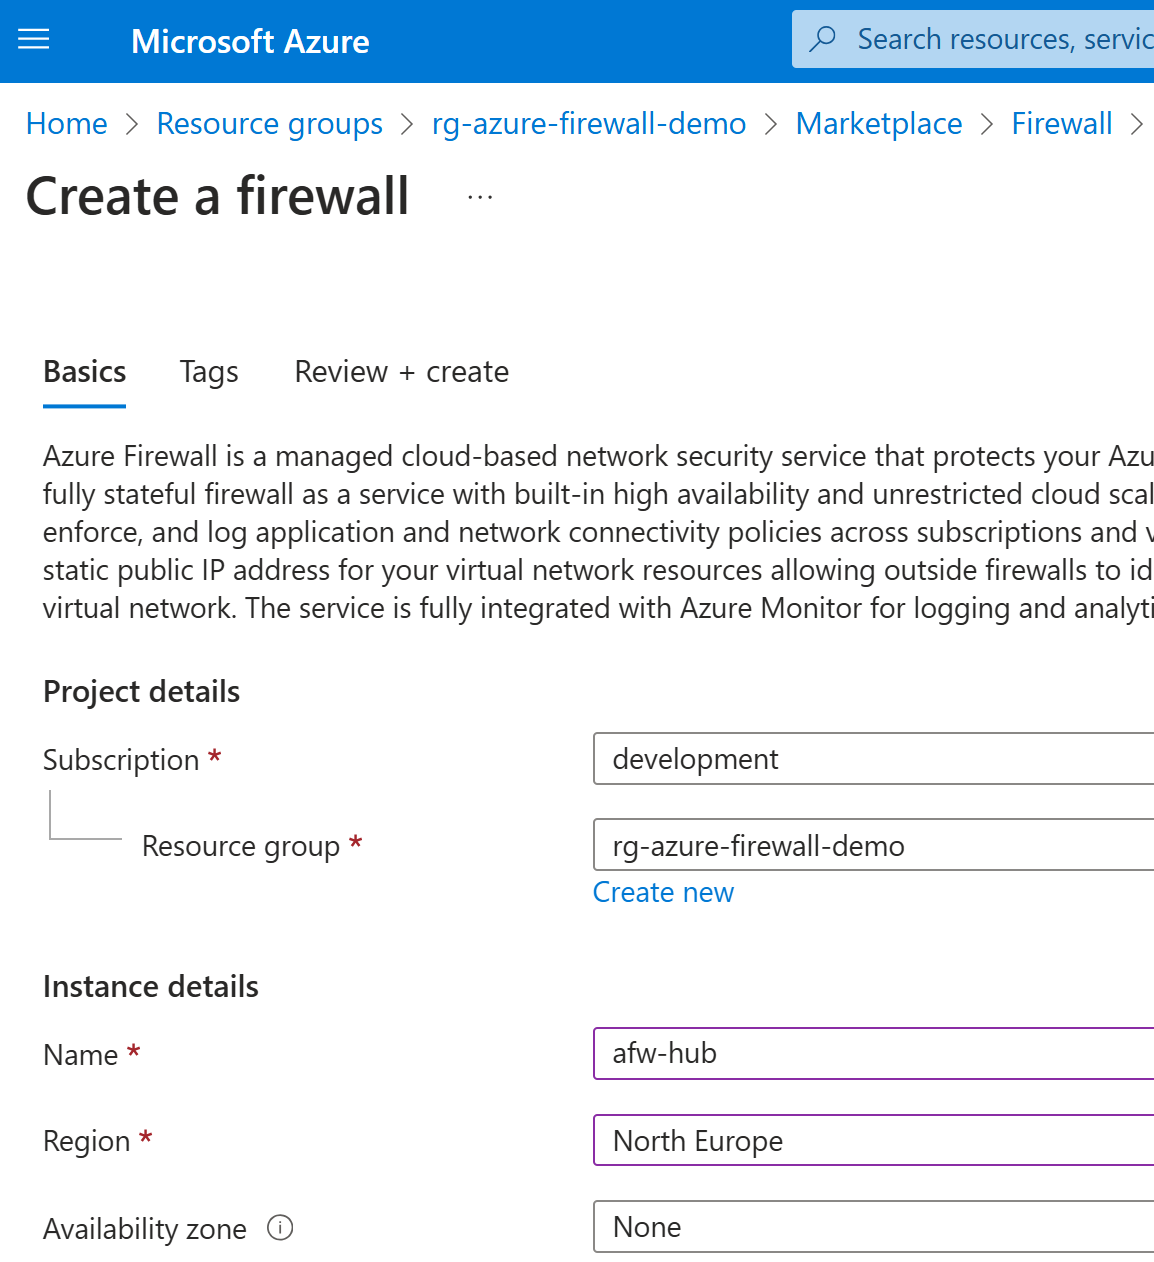Image resolution: width=1154 pixels, height=1262 pixels.
Task: Click the Firewall breadcrumb link
Action: (x=1062, y=123)
